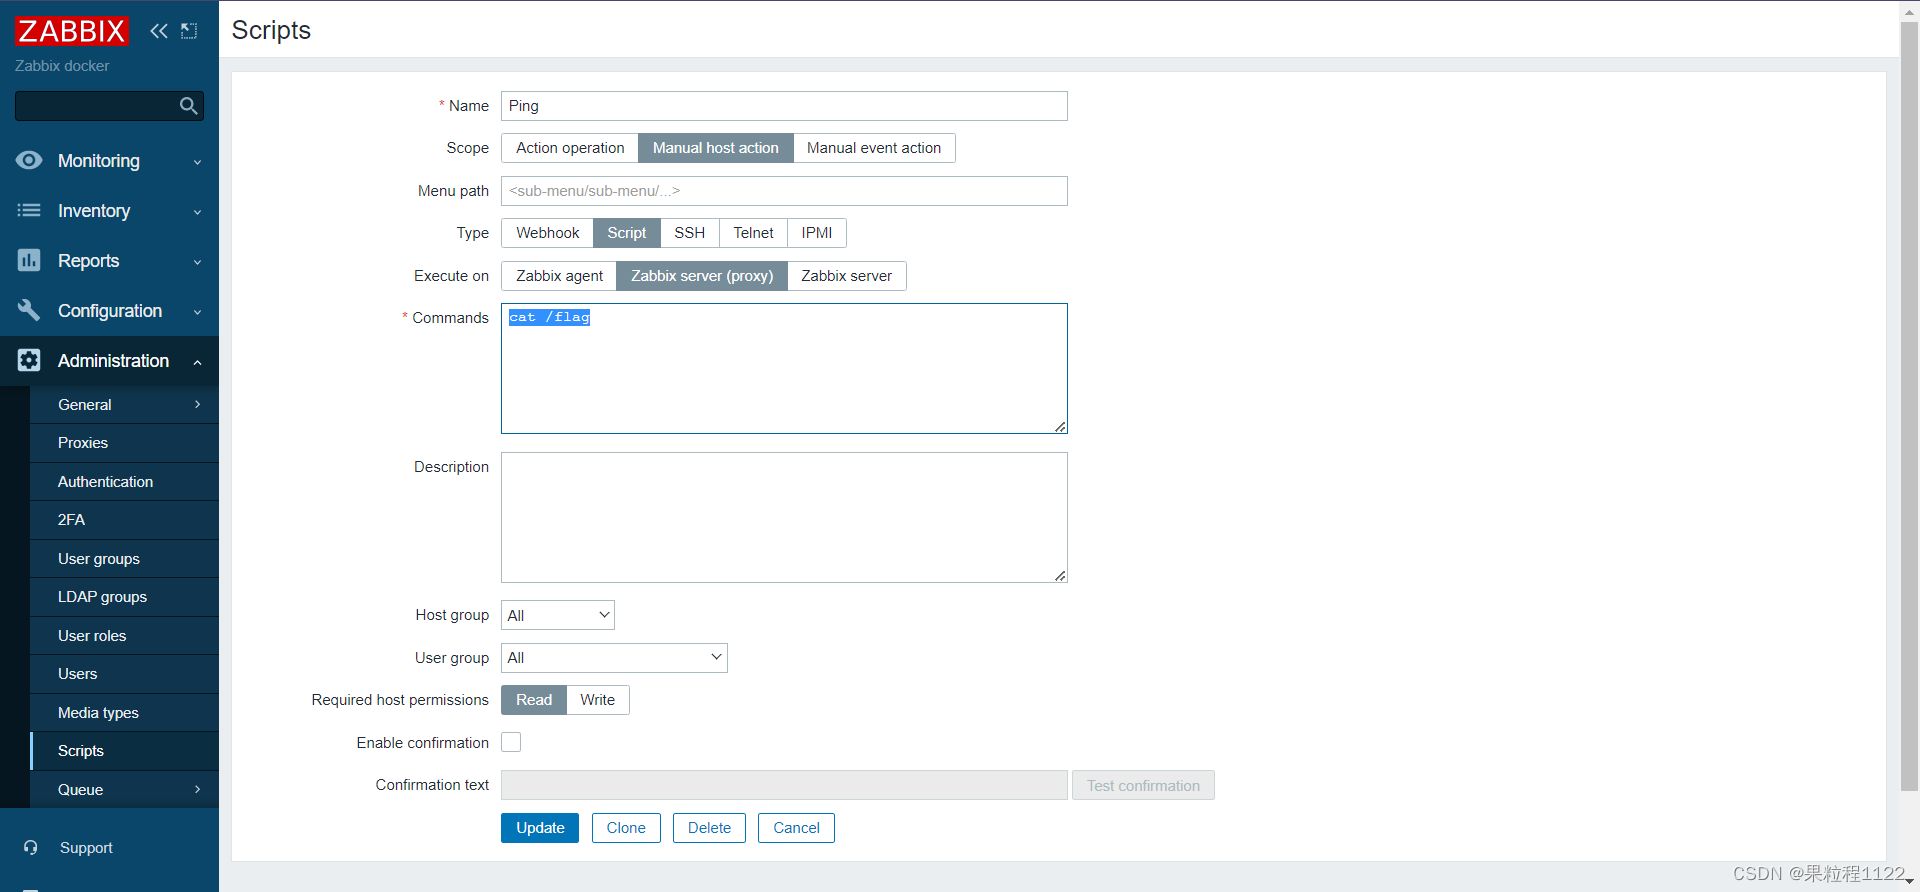Tick the Enable confirmation checkbox
The height and width of the screenshot is (892, 1920).
pos(511,742)
